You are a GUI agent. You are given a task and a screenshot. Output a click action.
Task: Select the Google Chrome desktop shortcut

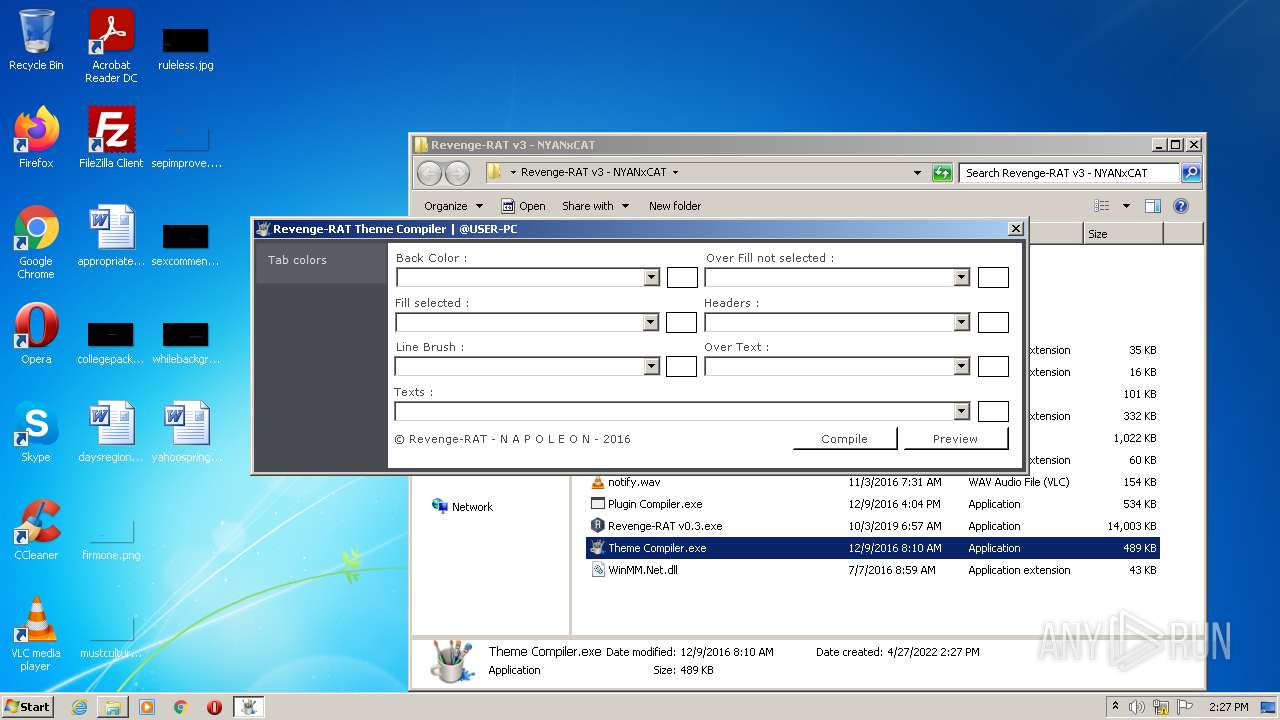(x=36, y=242)
